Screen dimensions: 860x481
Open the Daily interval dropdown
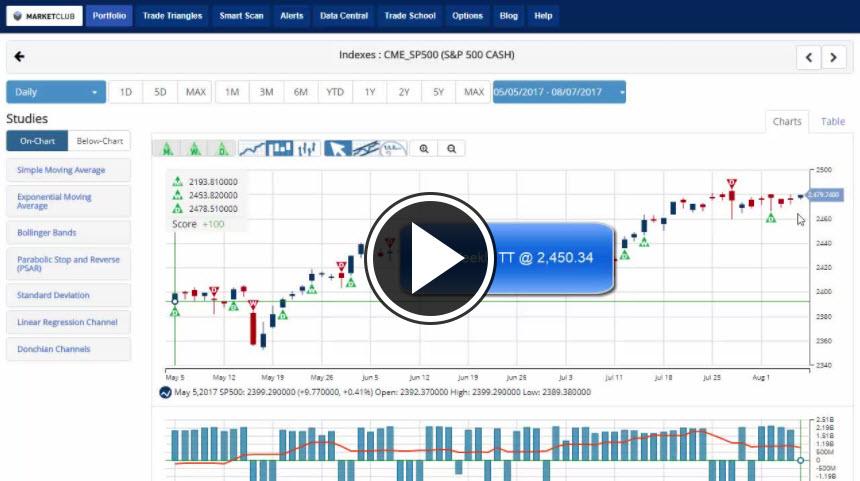pos(56,92)
